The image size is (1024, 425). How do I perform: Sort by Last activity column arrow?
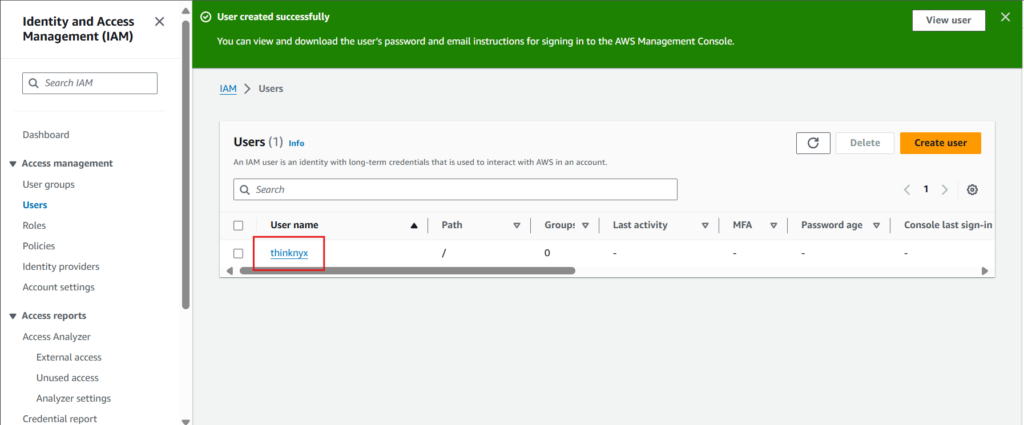click(705, 226)
